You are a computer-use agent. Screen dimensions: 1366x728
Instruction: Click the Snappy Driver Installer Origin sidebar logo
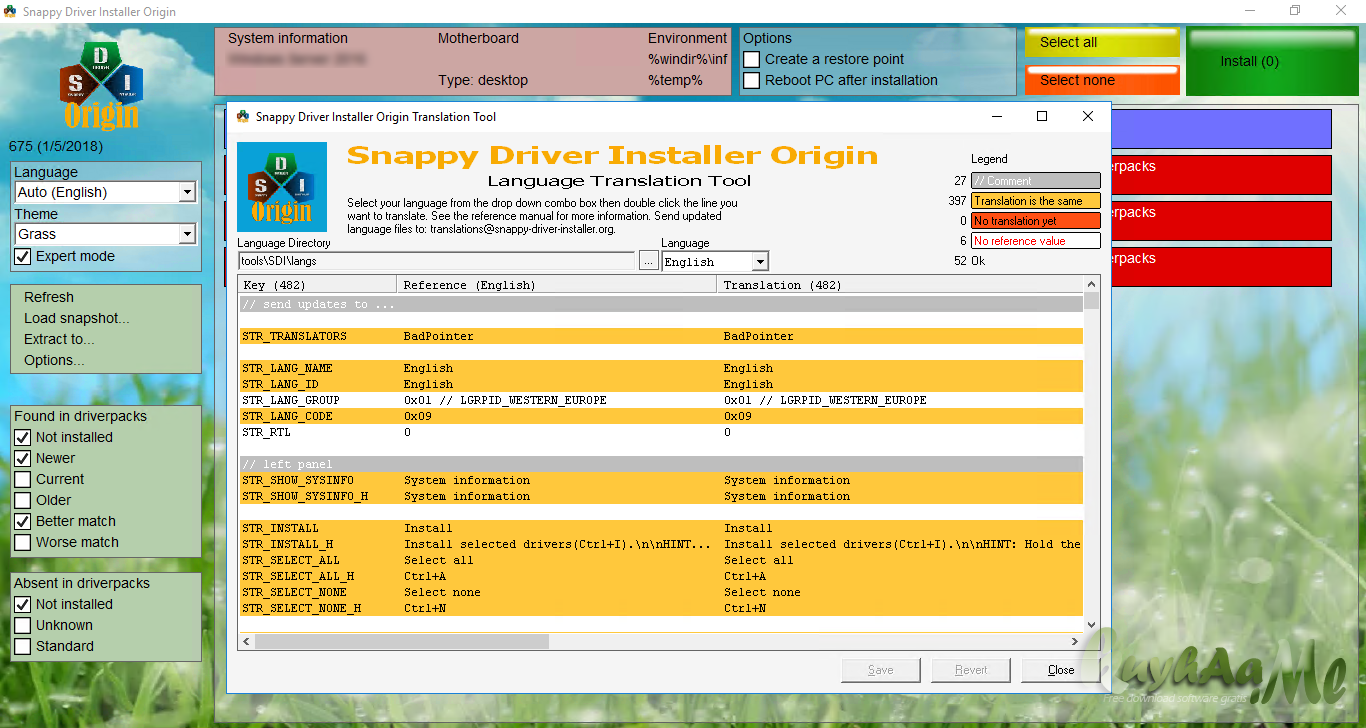(101, 86)
